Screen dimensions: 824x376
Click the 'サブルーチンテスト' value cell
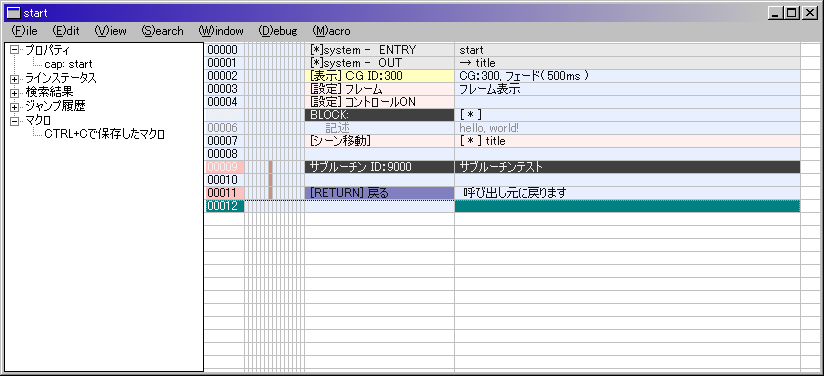pyautogui.click(x=627, y=167)
